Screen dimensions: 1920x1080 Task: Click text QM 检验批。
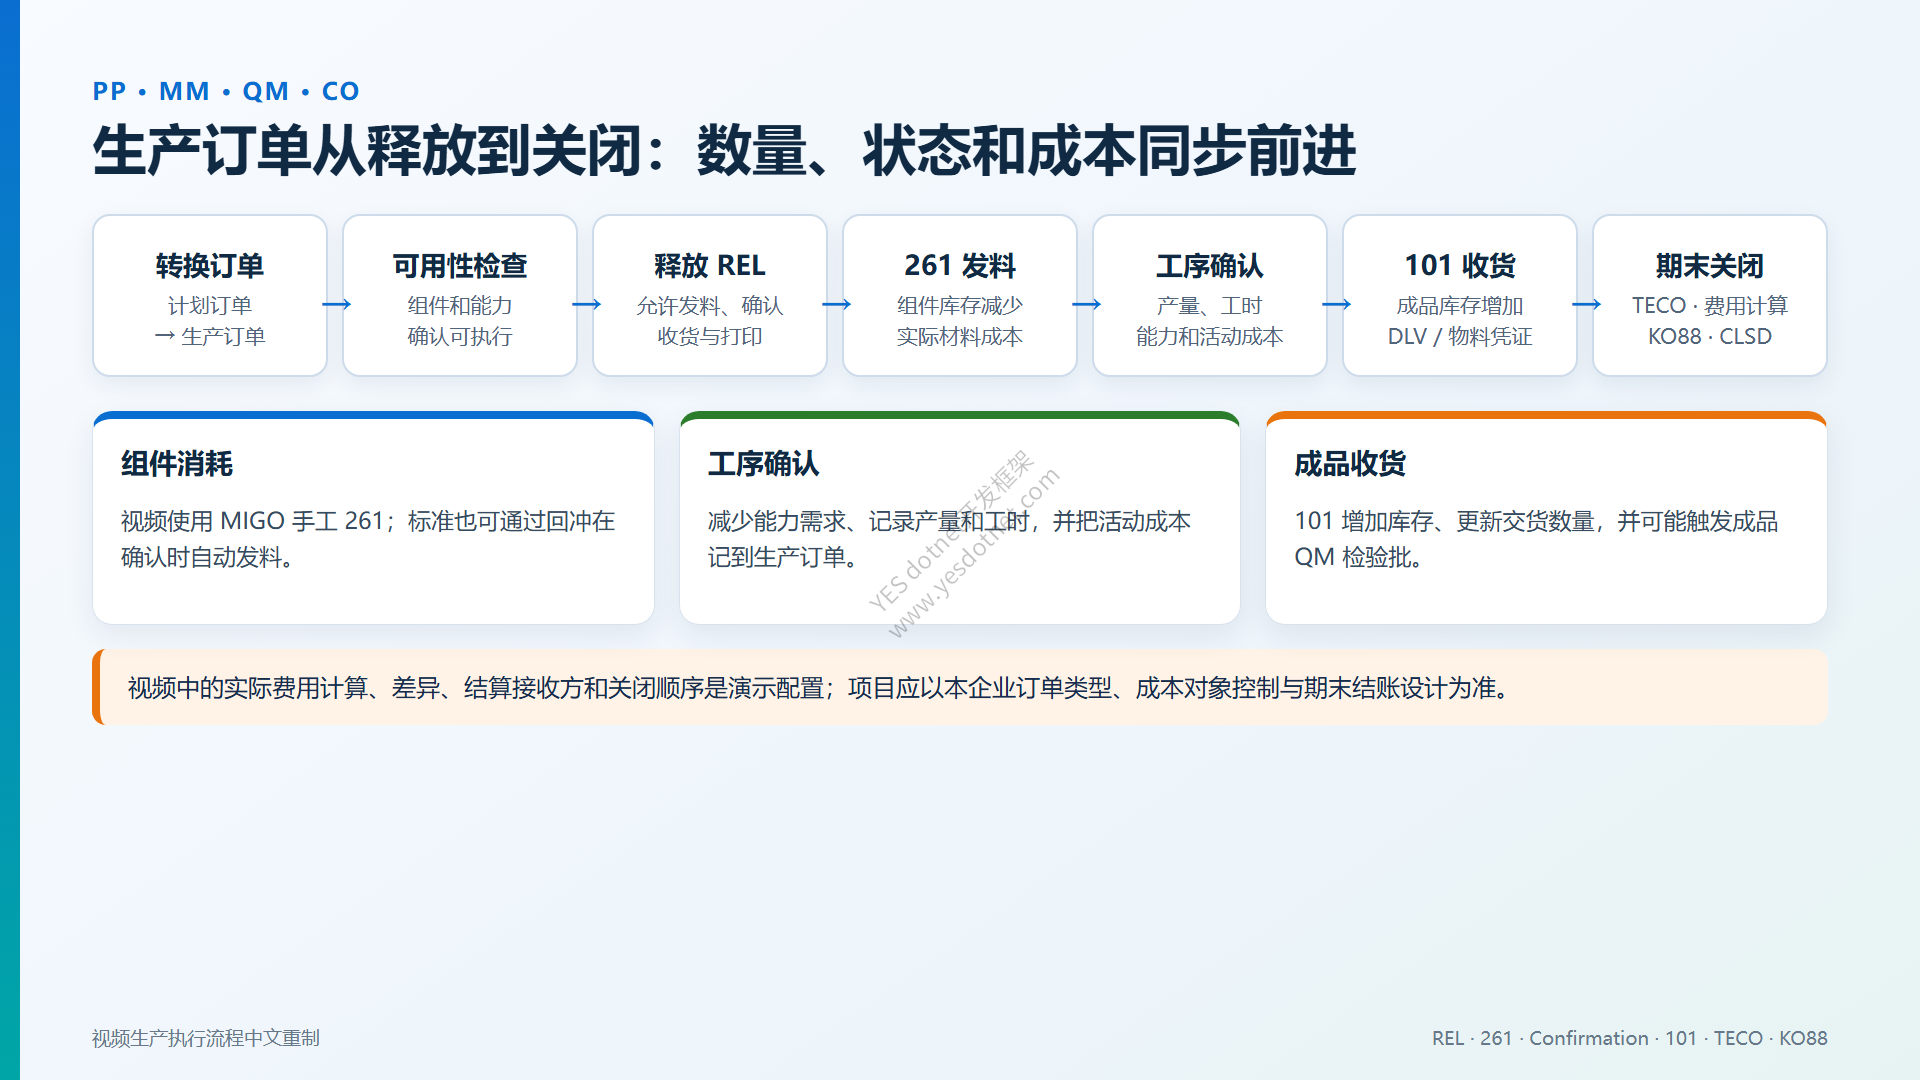pyautogui.click(x=1359, y=557)
